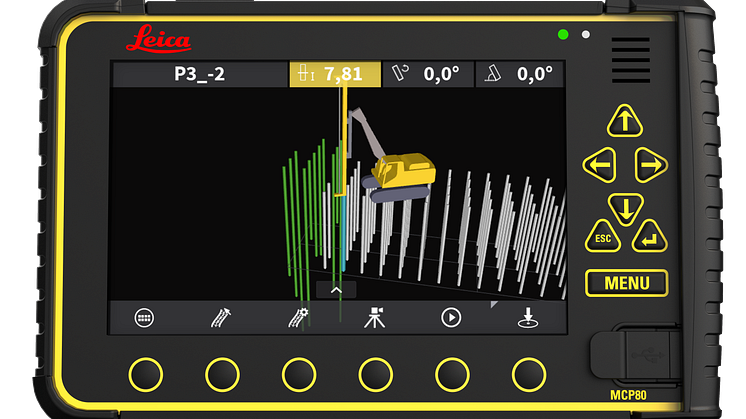
Task: Click the depth gauge icon beside 7,81
Action: (305, 74)
